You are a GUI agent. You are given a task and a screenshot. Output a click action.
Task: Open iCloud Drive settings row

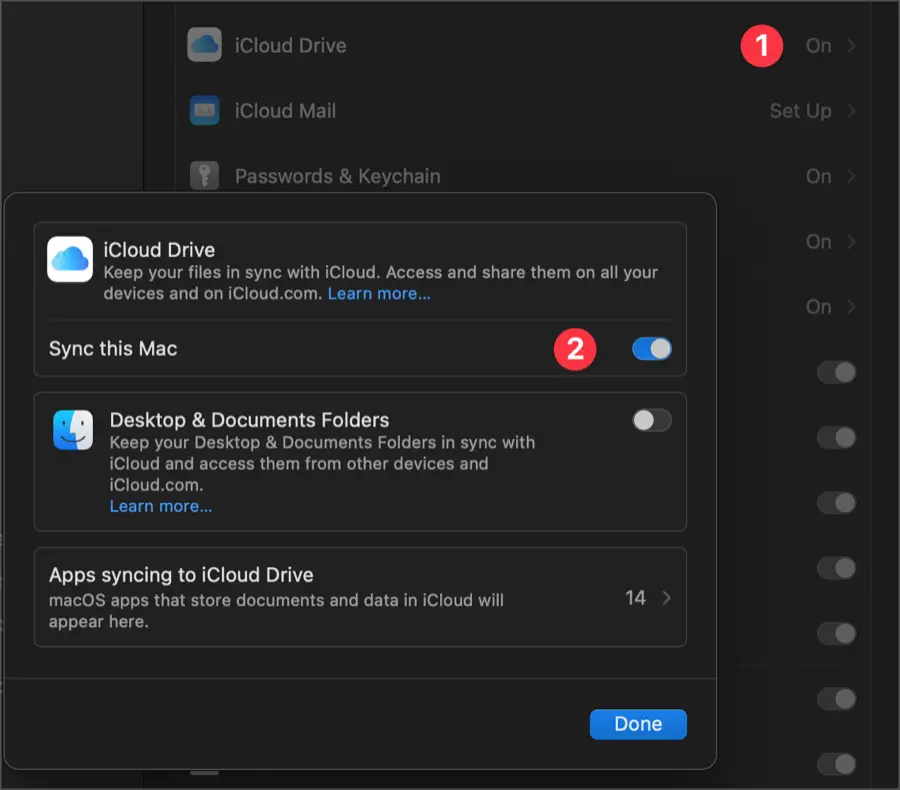point(500,45)
